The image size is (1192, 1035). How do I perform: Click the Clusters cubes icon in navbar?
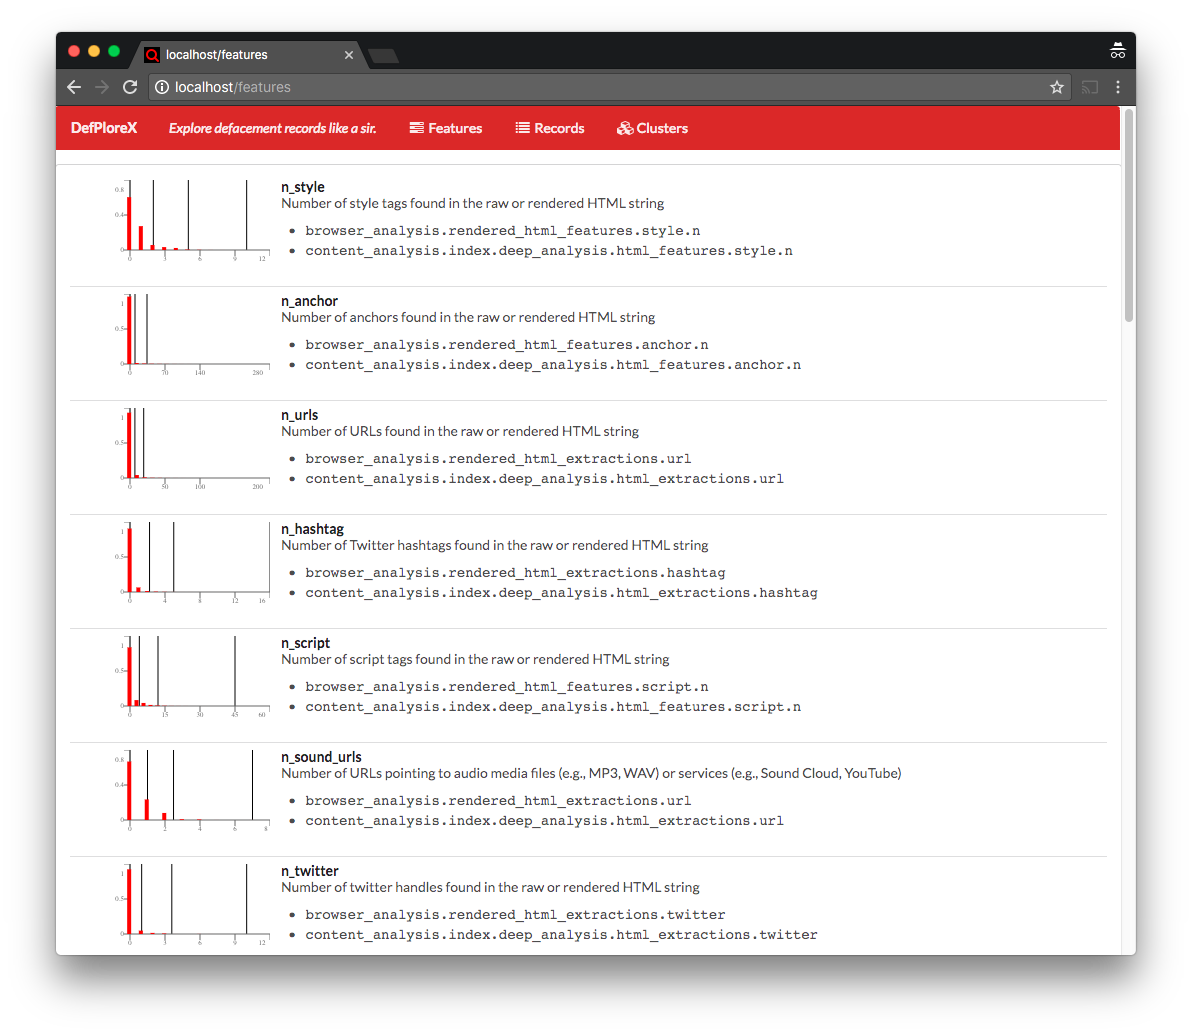pyautogui.click(x=625, y=128)
